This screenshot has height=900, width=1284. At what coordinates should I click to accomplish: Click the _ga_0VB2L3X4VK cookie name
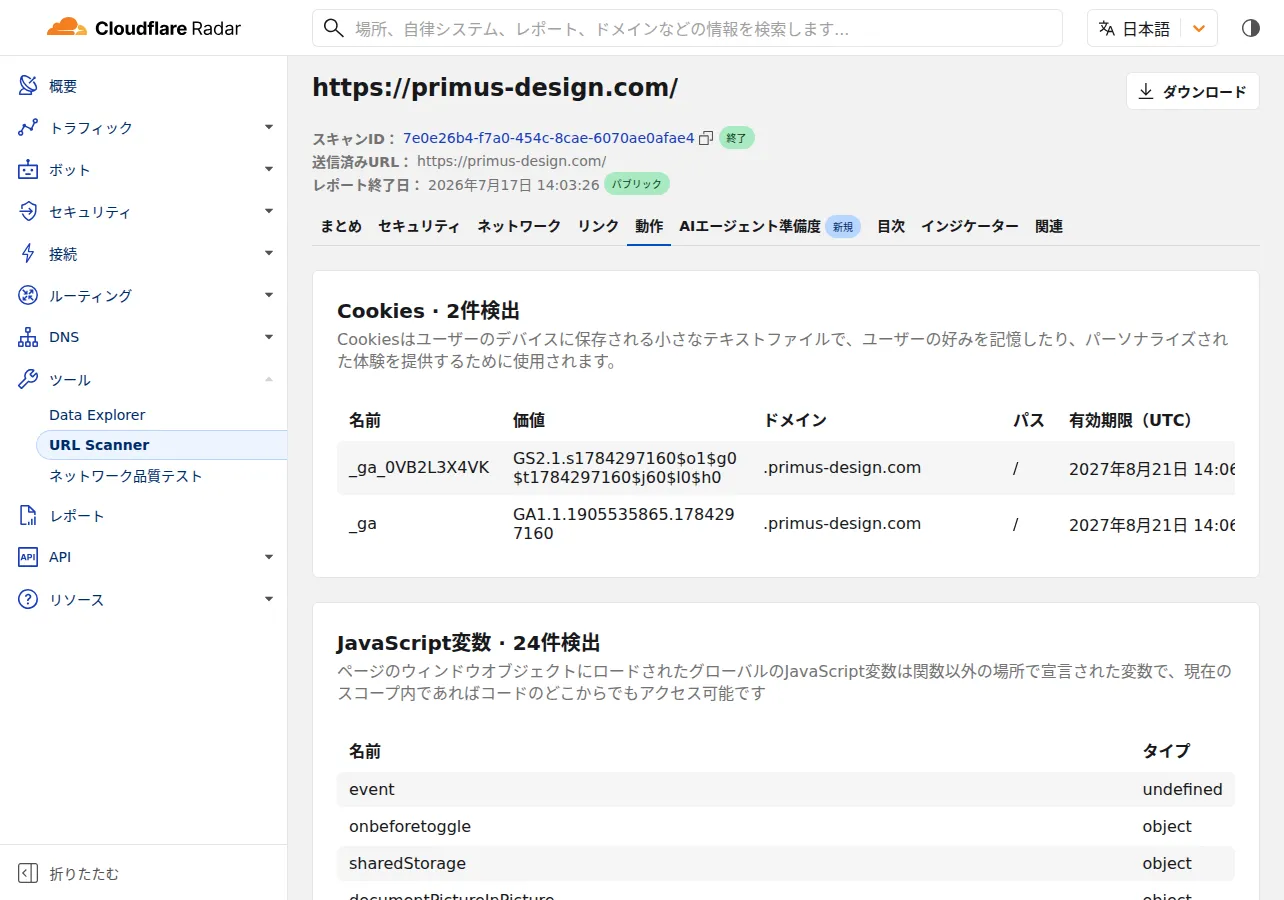tap(419, 468)
